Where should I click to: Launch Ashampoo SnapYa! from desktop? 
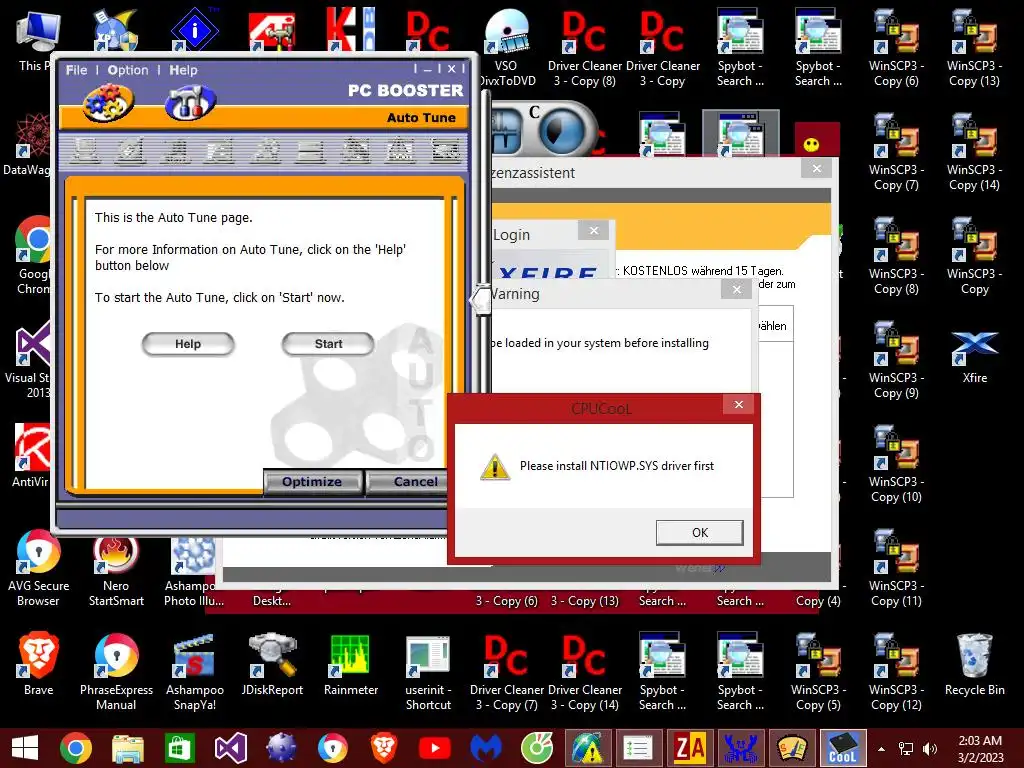tap(195, 672)
